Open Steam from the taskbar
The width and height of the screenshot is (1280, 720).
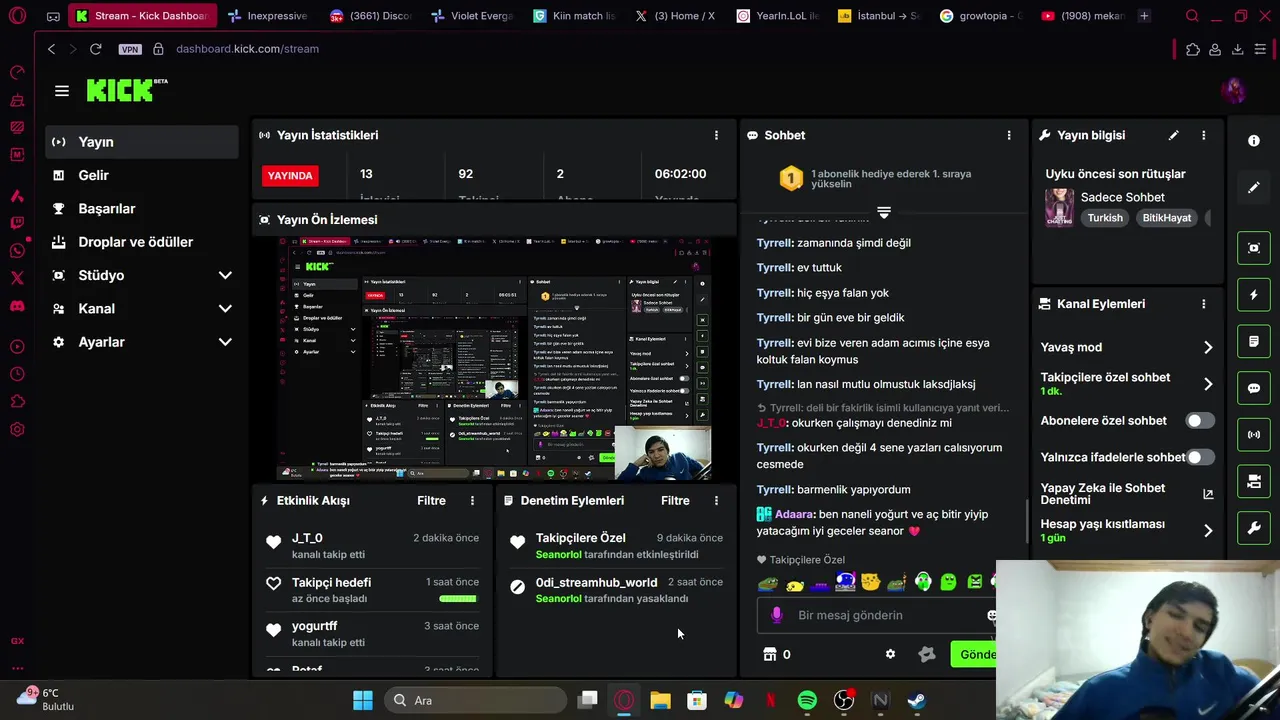tap(917, 700)
